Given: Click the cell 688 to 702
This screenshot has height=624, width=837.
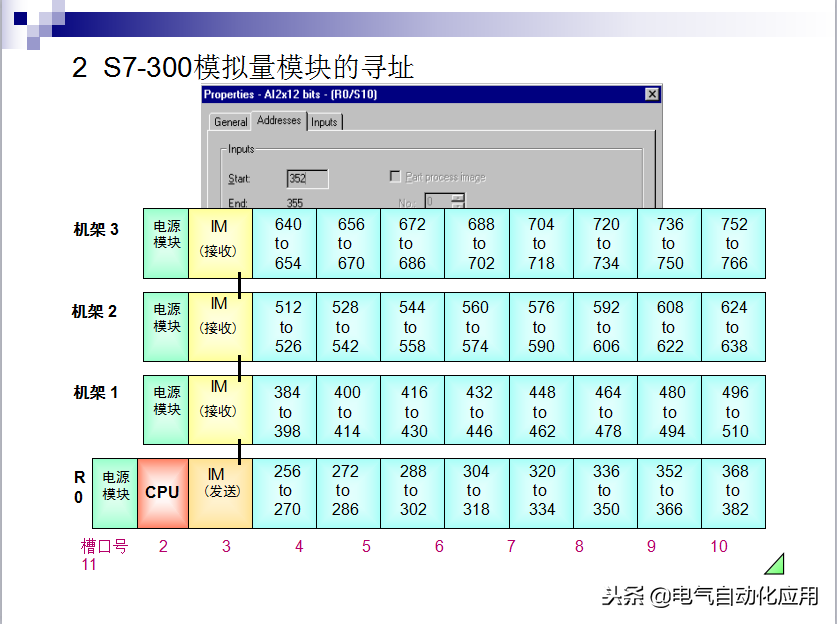Looking at the screenshot, I should 477,243.
